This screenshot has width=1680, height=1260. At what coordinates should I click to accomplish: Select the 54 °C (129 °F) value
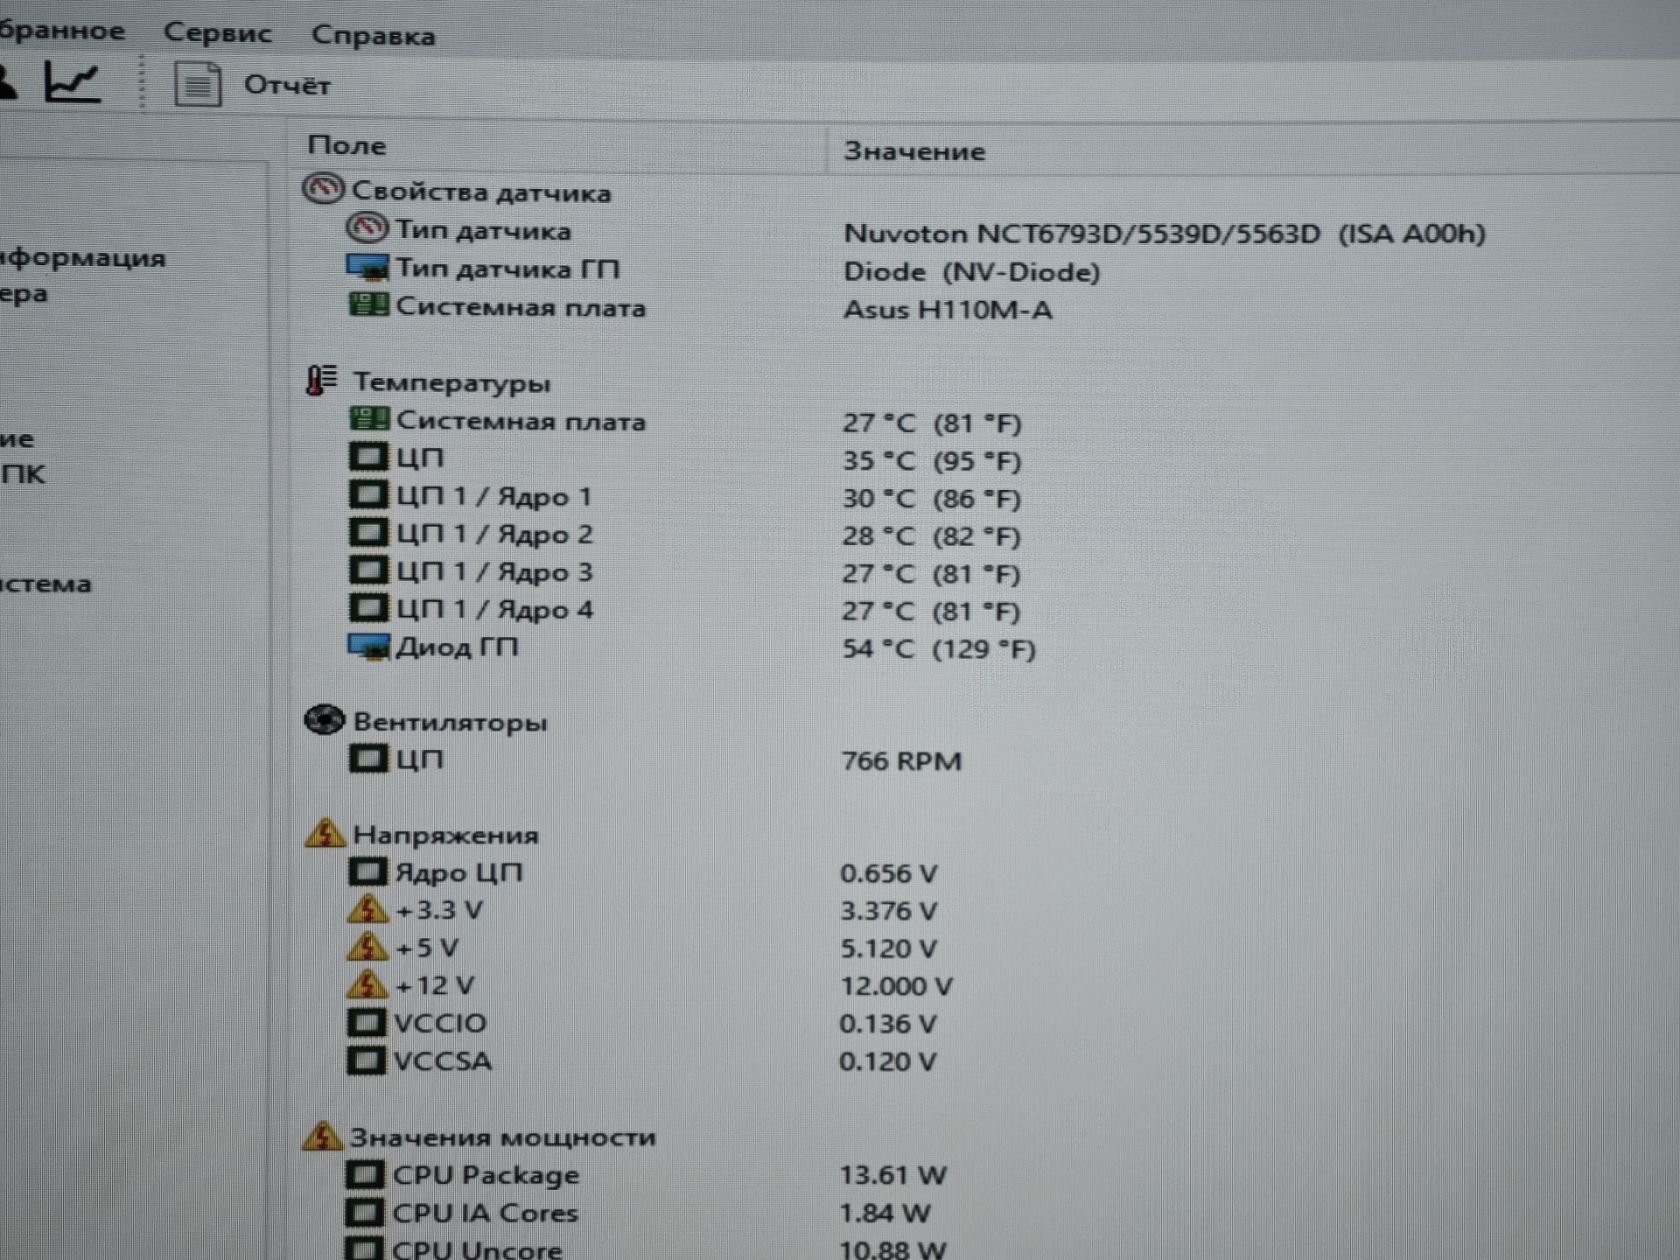point(938,649)
